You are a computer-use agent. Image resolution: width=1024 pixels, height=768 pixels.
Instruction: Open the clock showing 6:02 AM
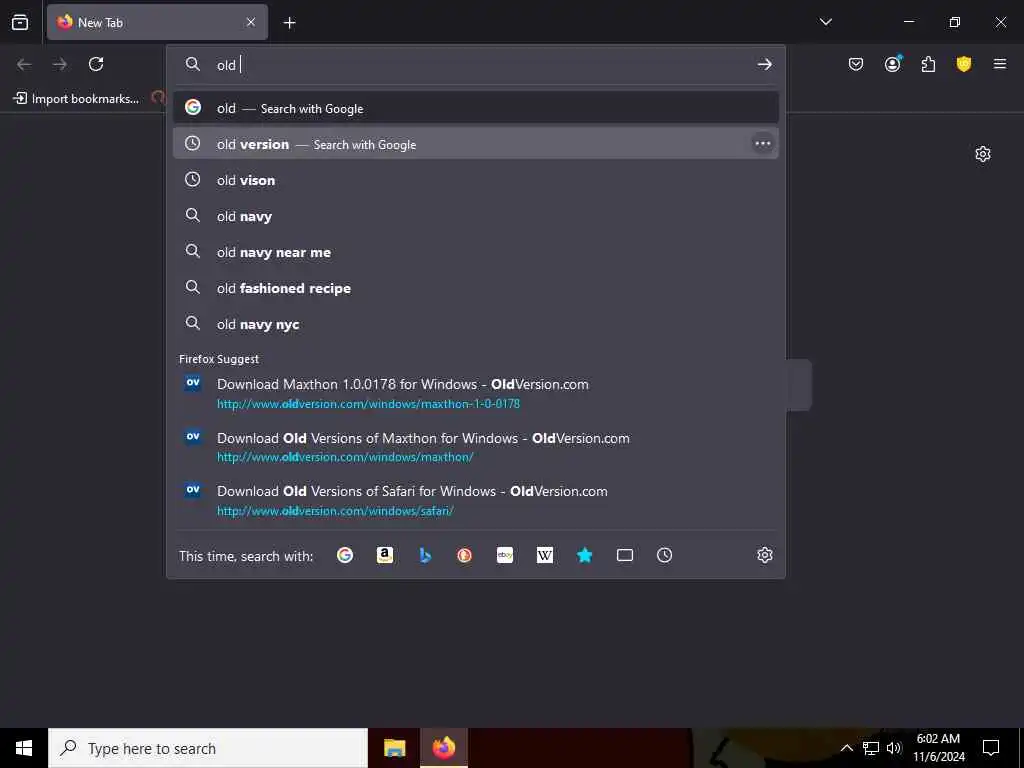[938, 748]
